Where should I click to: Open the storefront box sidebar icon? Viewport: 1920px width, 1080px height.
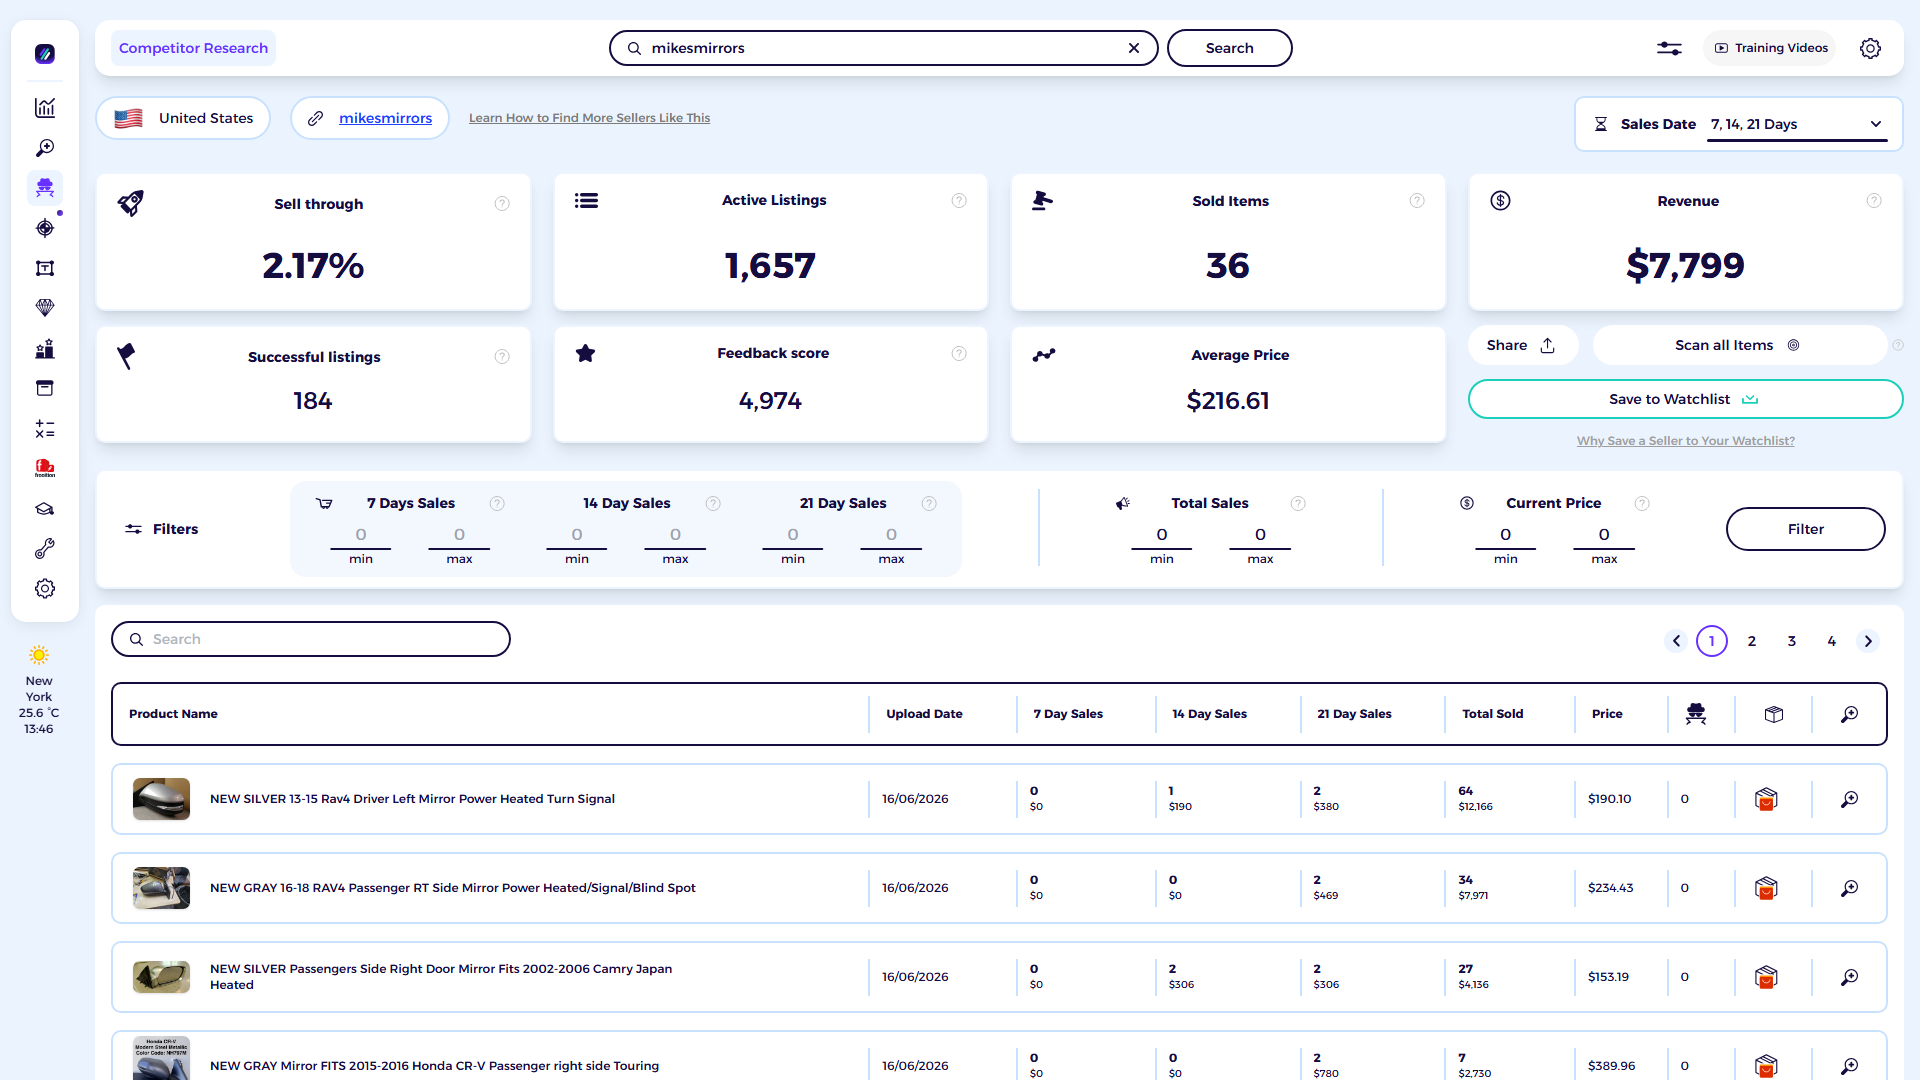[x=45, y=388]
